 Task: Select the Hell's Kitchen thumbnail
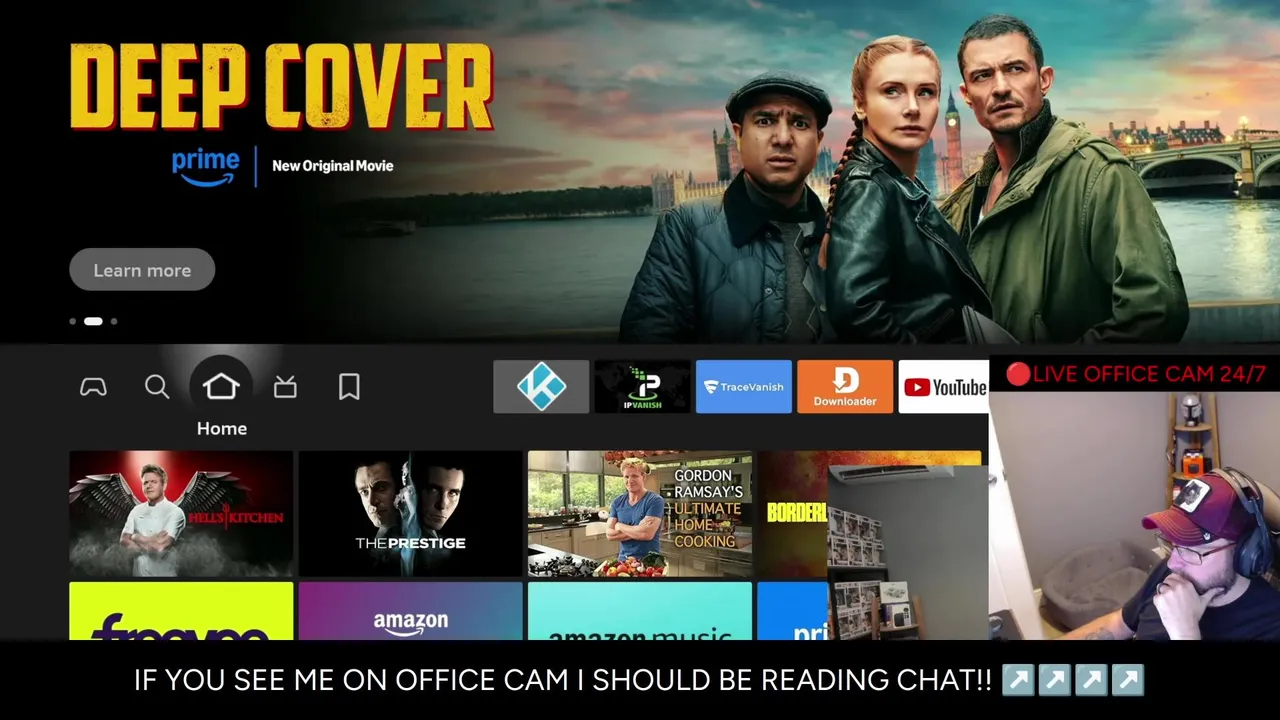pyautogui.click(x=181, y=513)
